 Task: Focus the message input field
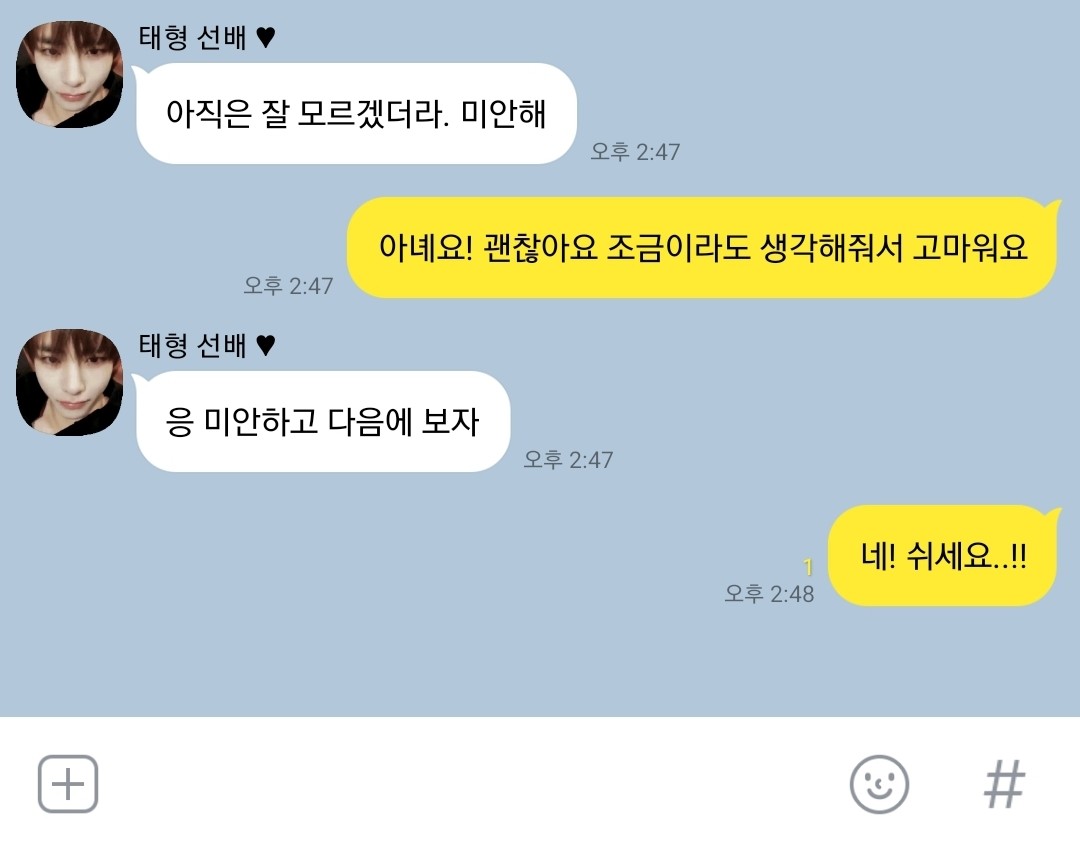click(x=472, y=784)
